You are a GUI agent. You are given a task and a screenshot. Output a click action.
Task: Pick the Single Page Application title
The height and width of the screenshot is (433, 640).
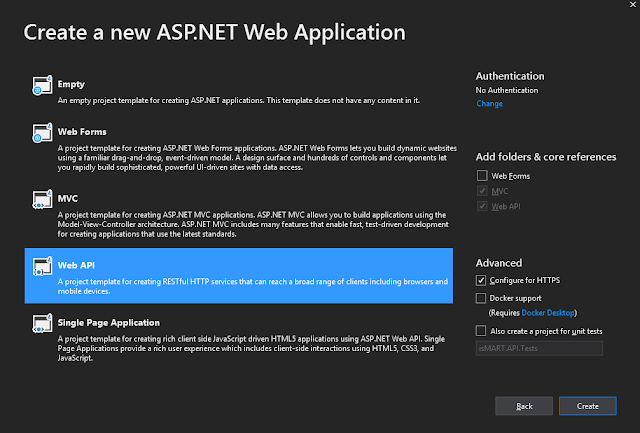coord(109,323)
